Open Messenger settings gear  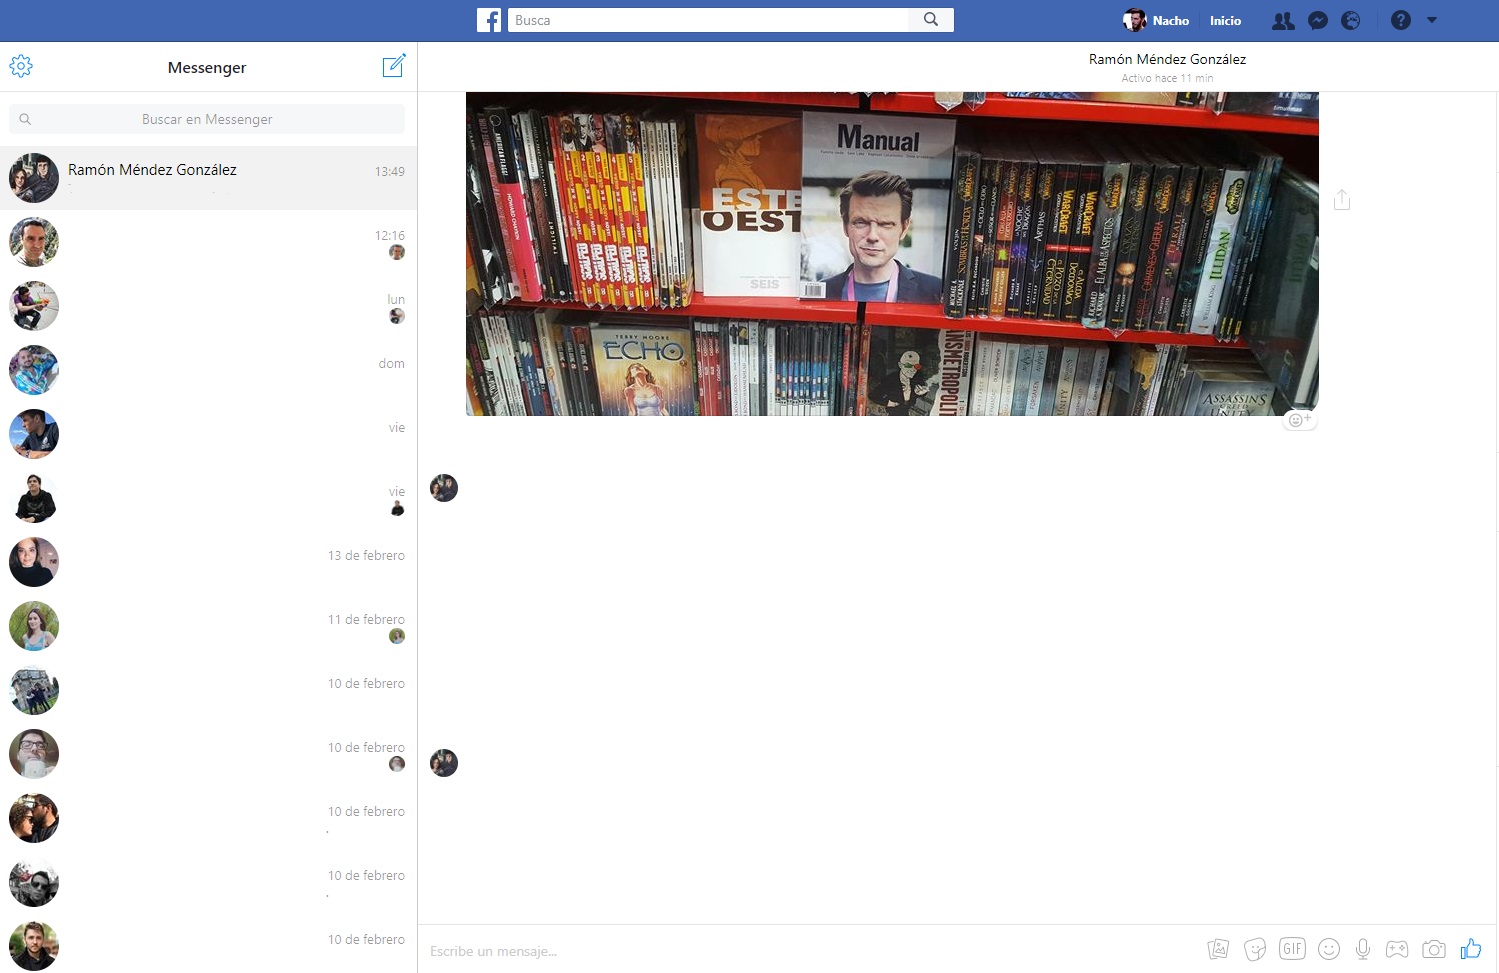[21, 67]
